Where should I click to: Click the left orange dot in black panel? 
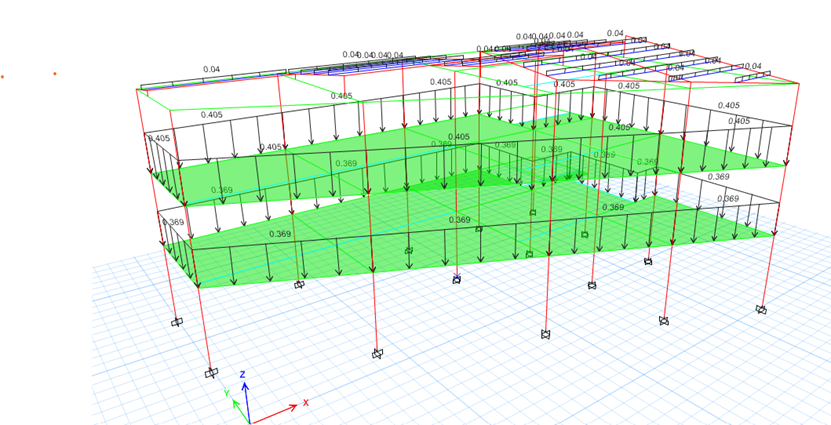2,76
